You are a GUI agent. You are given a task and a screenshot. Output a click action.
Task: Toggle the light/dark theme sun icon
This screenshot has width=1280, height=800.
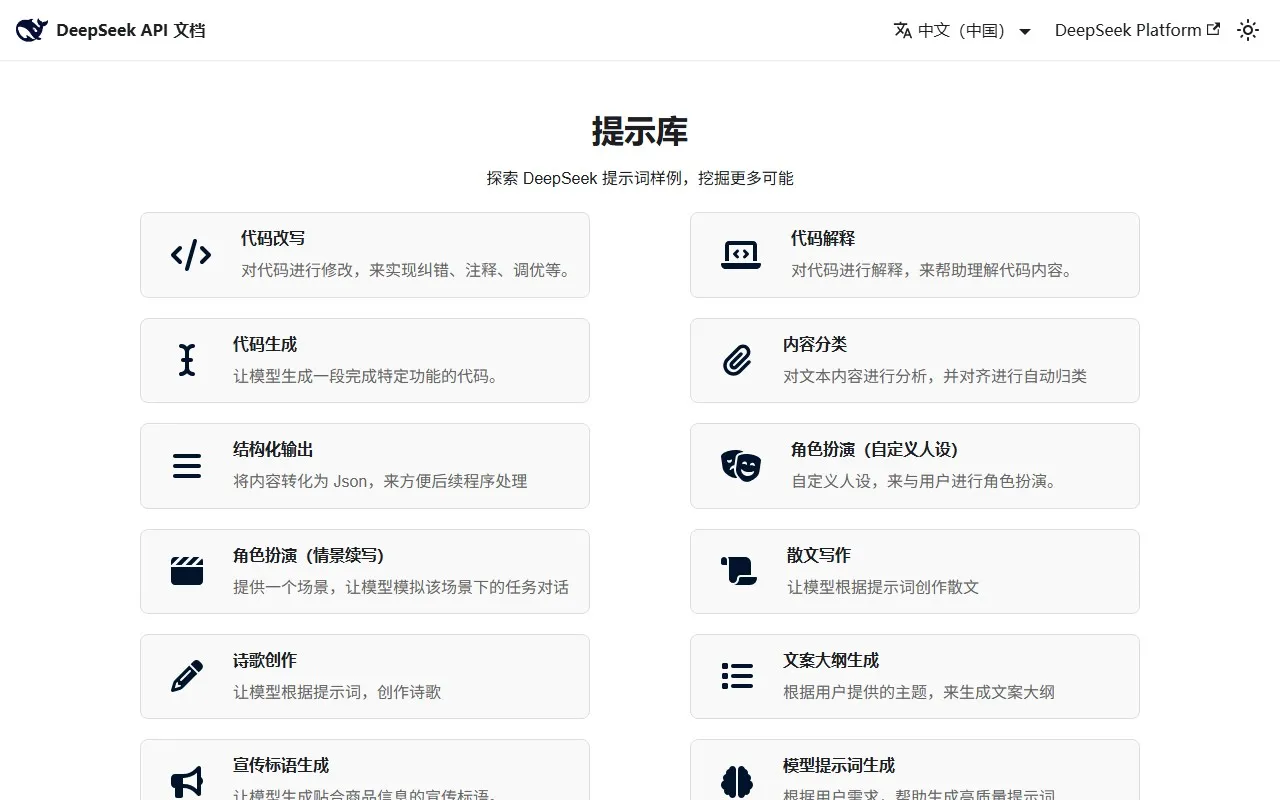coord(1247,30)
